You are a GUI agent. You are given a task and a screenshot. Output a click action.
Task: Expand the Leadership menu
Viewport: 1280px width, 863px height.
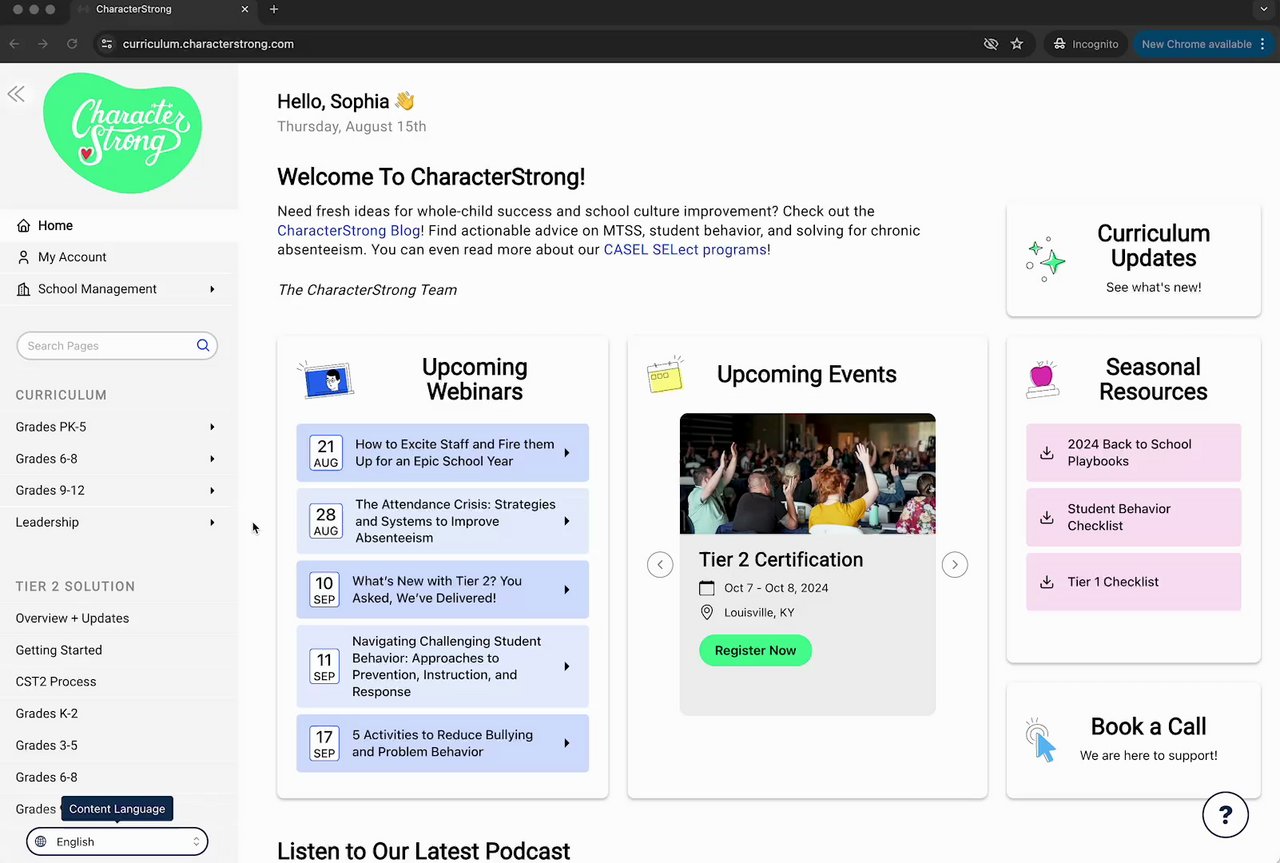point(212,522)
